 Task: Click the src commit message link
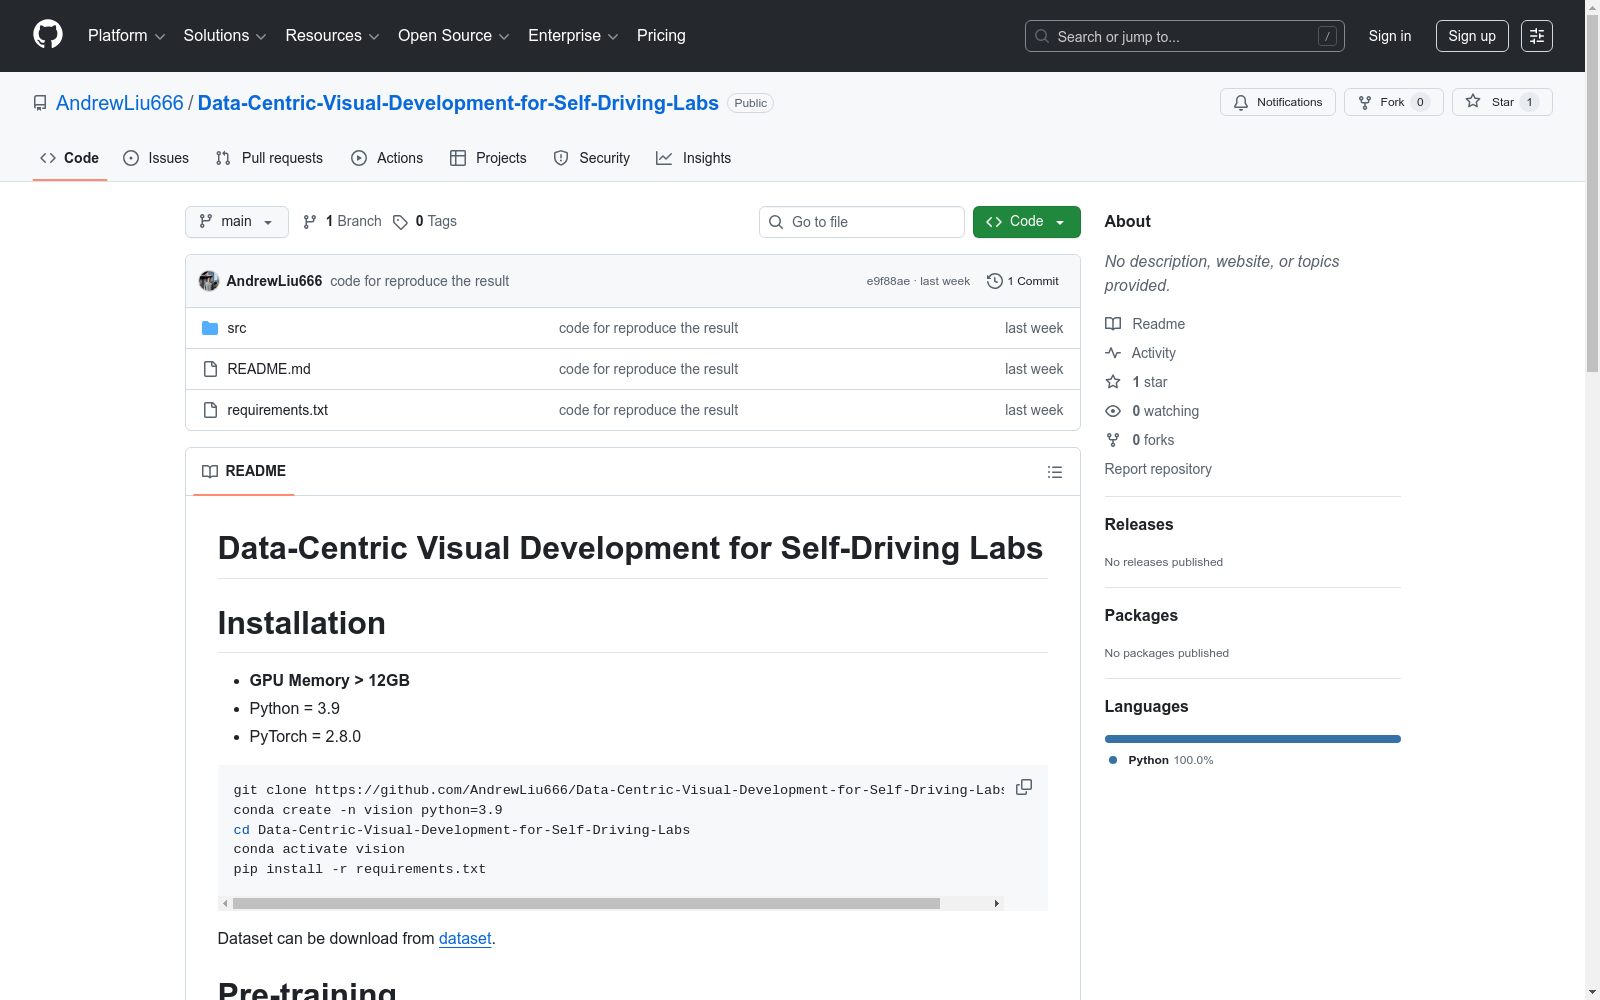(648, 328)
